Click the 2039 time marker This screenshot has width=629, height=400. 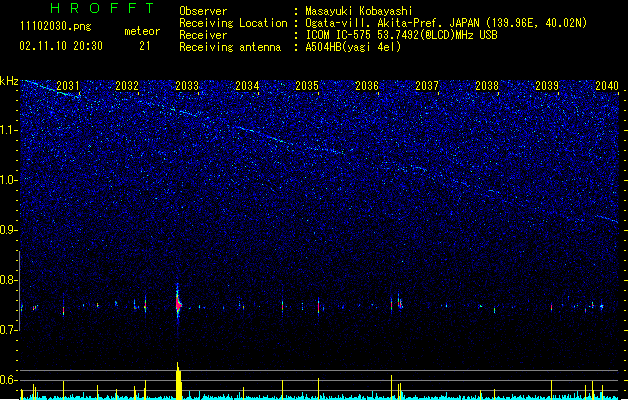547,86
